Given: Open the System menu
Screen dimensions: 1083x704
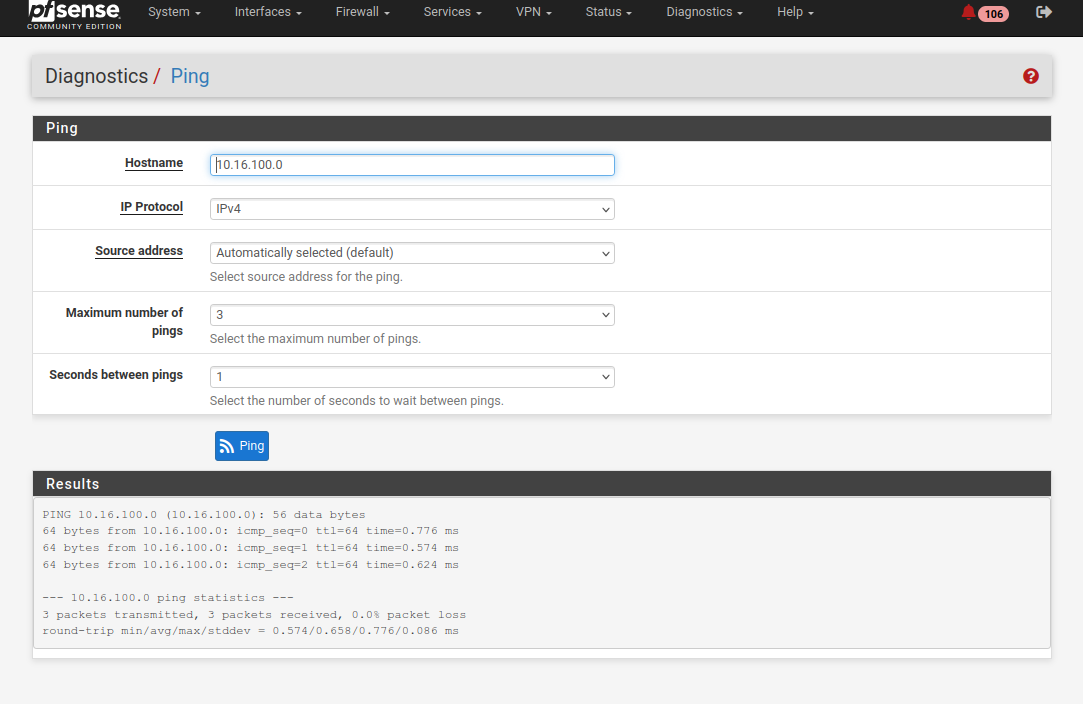Looking at the screenshot, I should coord(174,12).
